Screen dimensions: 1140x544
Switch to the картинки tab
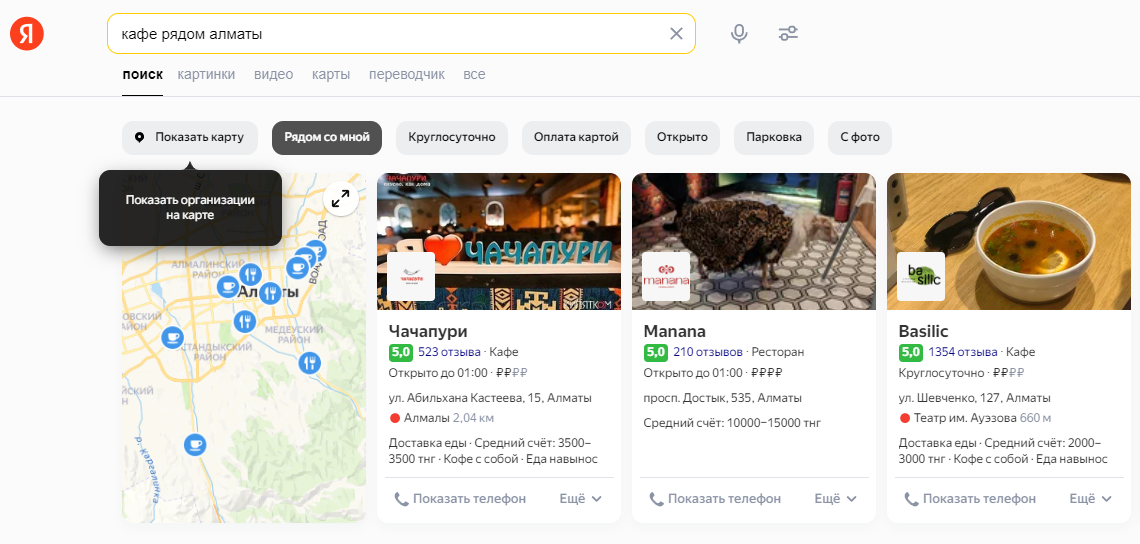pyautogui.click(x=206, y=74)
